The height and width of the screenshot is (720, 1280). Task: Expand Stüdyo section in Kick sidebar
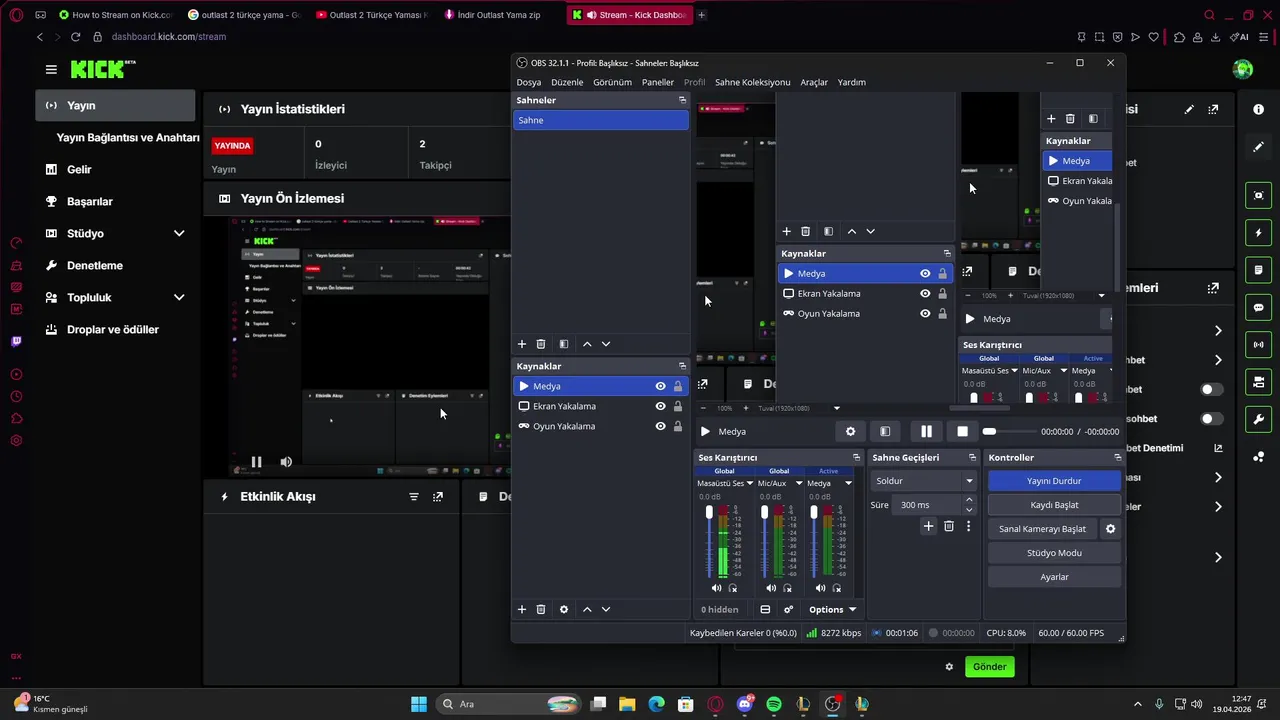point(179,234)
